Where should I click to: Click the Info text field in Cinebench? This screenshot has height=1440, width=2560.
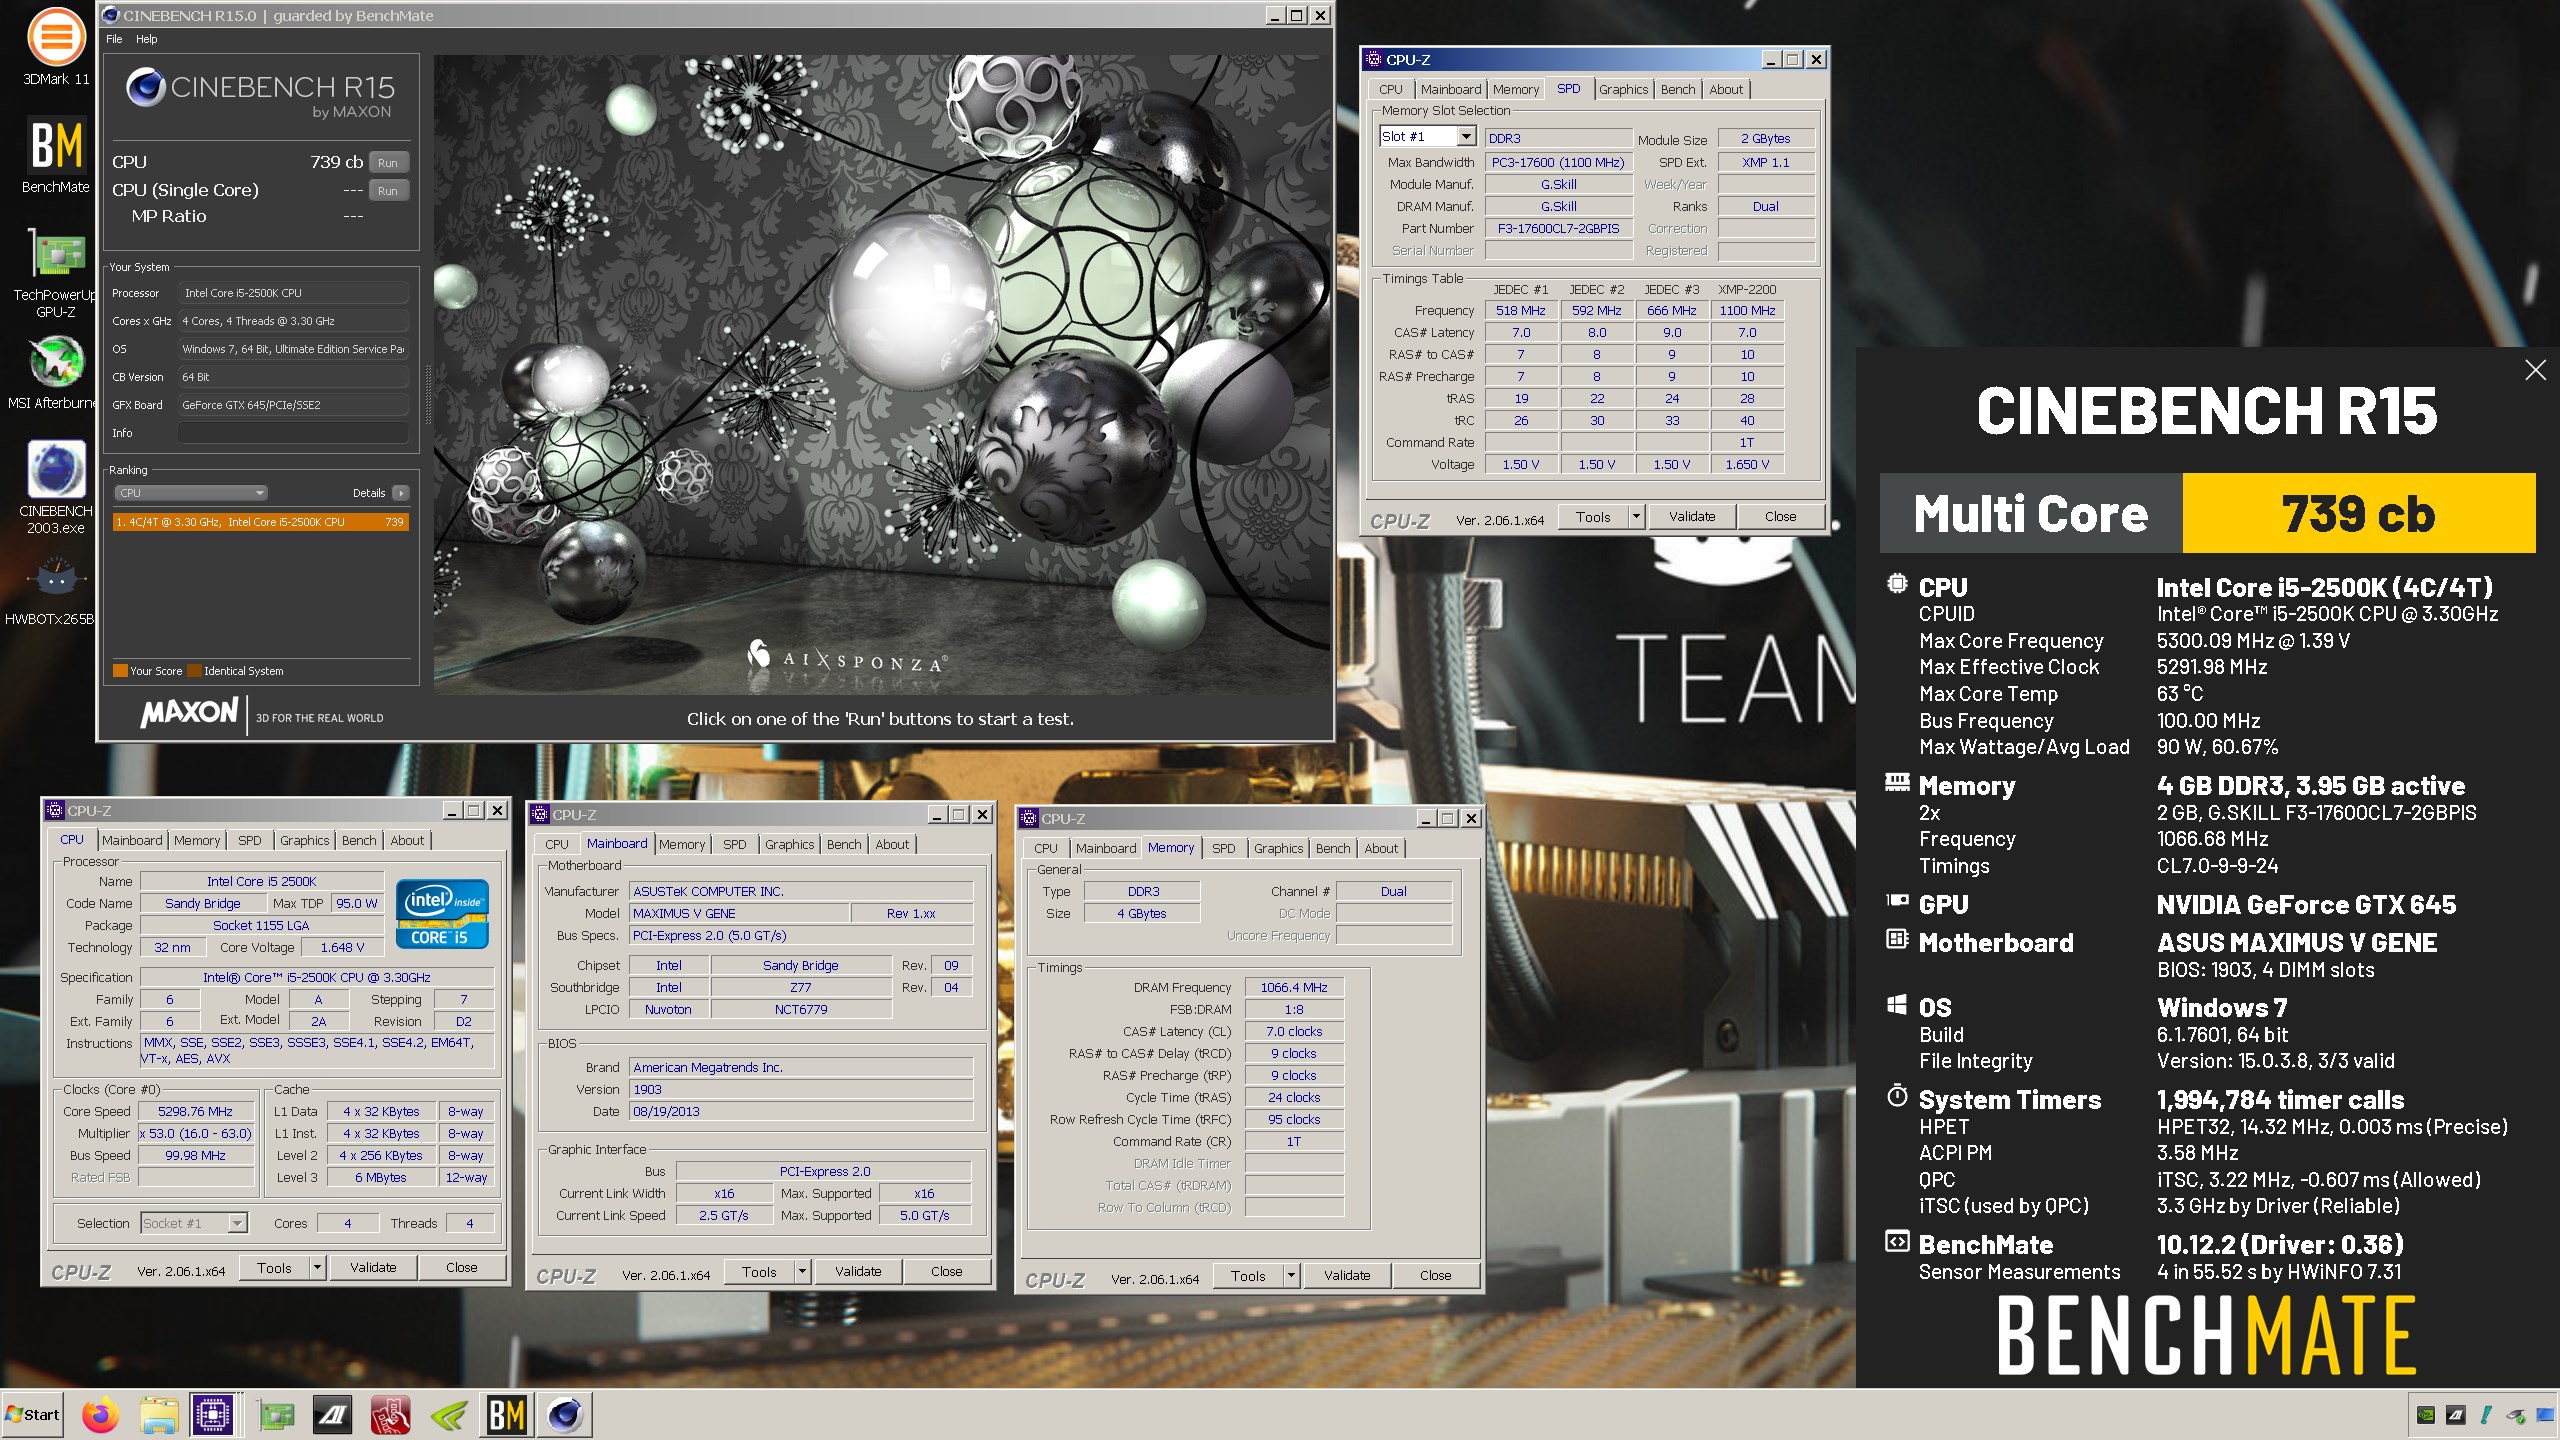[293, 433]
